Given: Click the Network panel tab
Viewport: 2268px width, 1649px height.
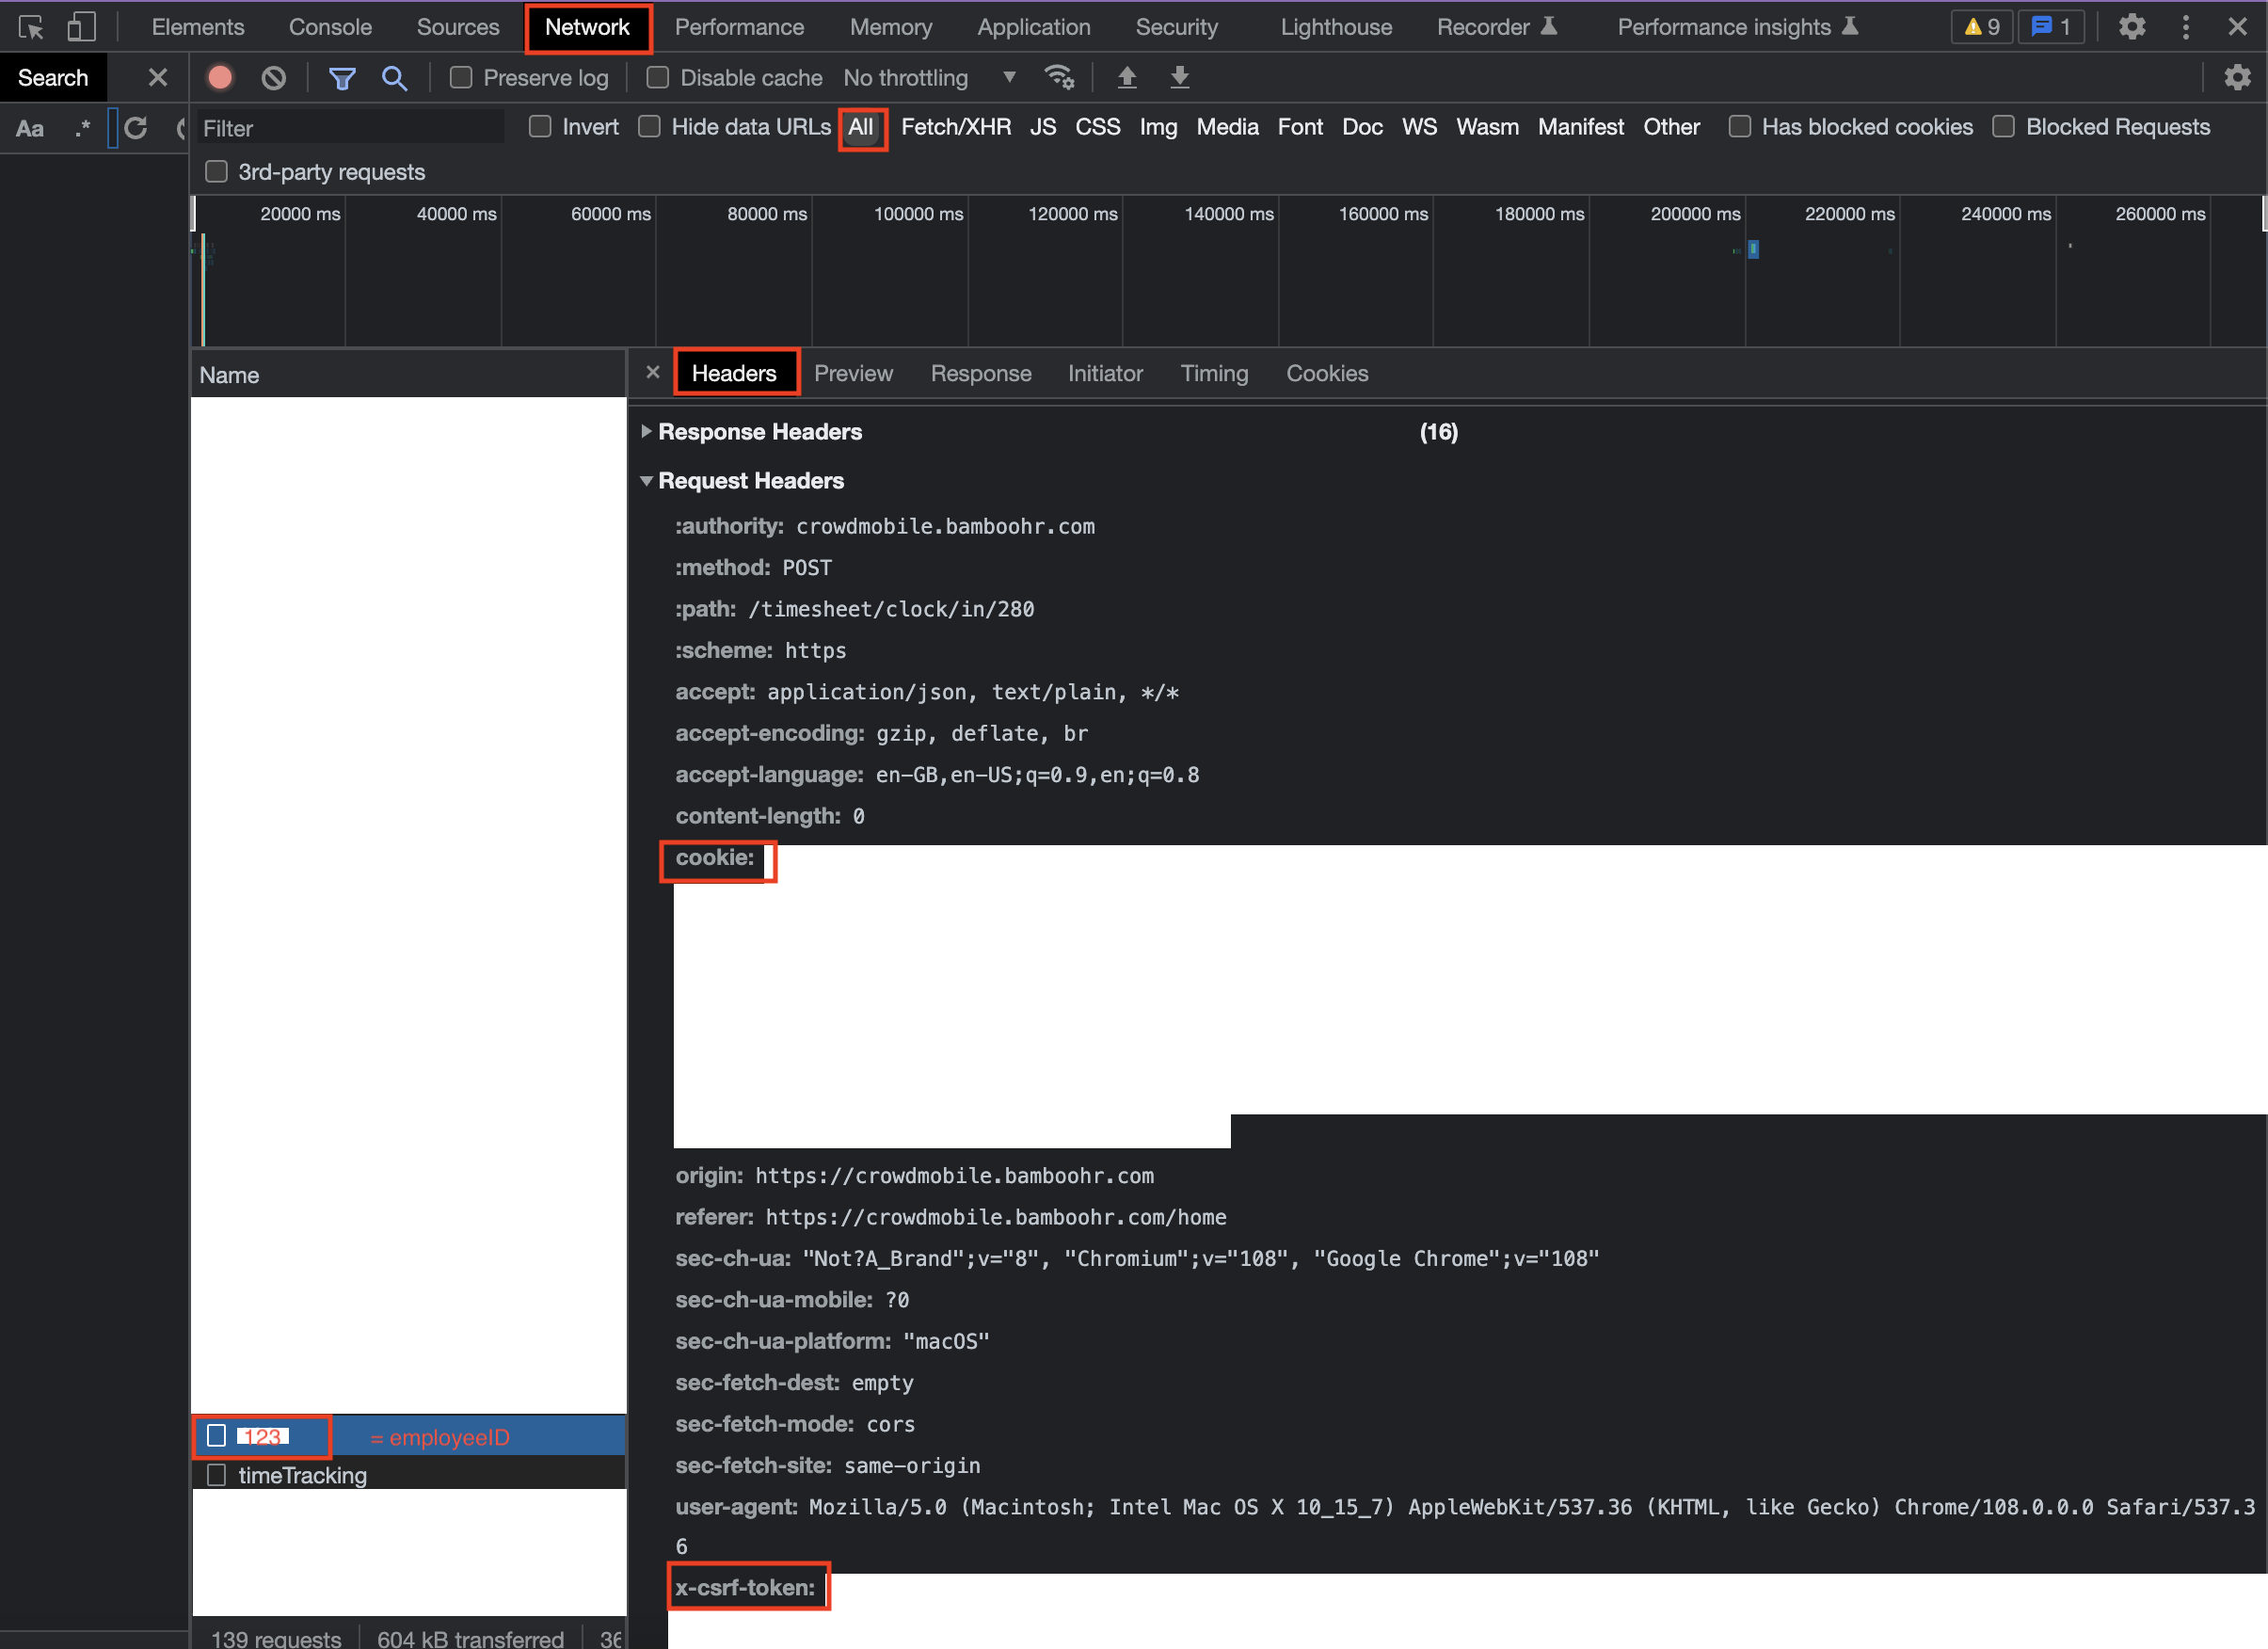Looking at the screenshot, I should click(586, 26).
